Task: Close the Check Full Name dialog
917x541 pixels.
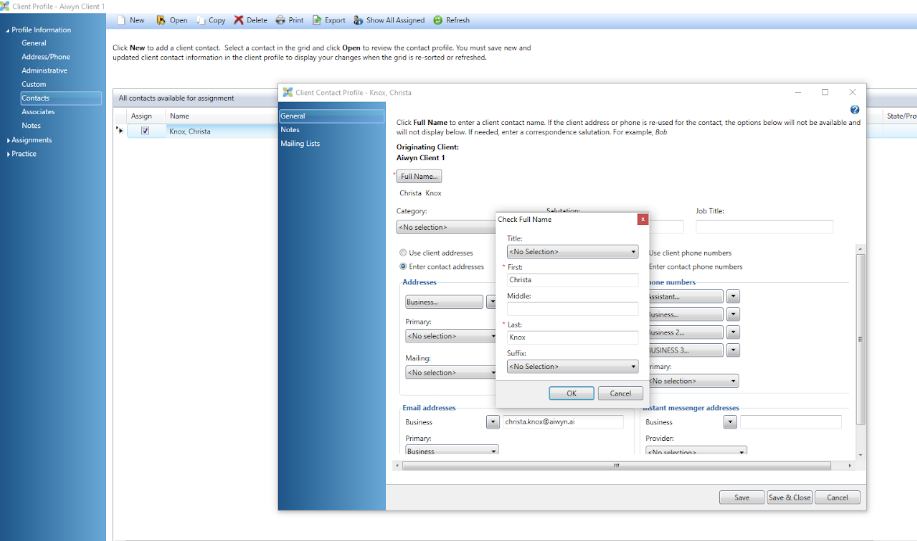Action: pos(642,219)
